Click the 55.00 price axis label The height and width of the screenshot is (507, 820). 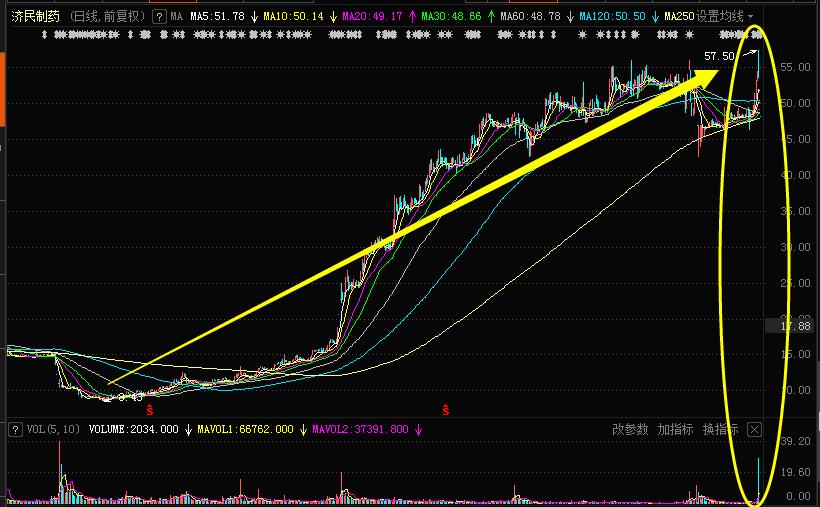(x=795, y=67)
